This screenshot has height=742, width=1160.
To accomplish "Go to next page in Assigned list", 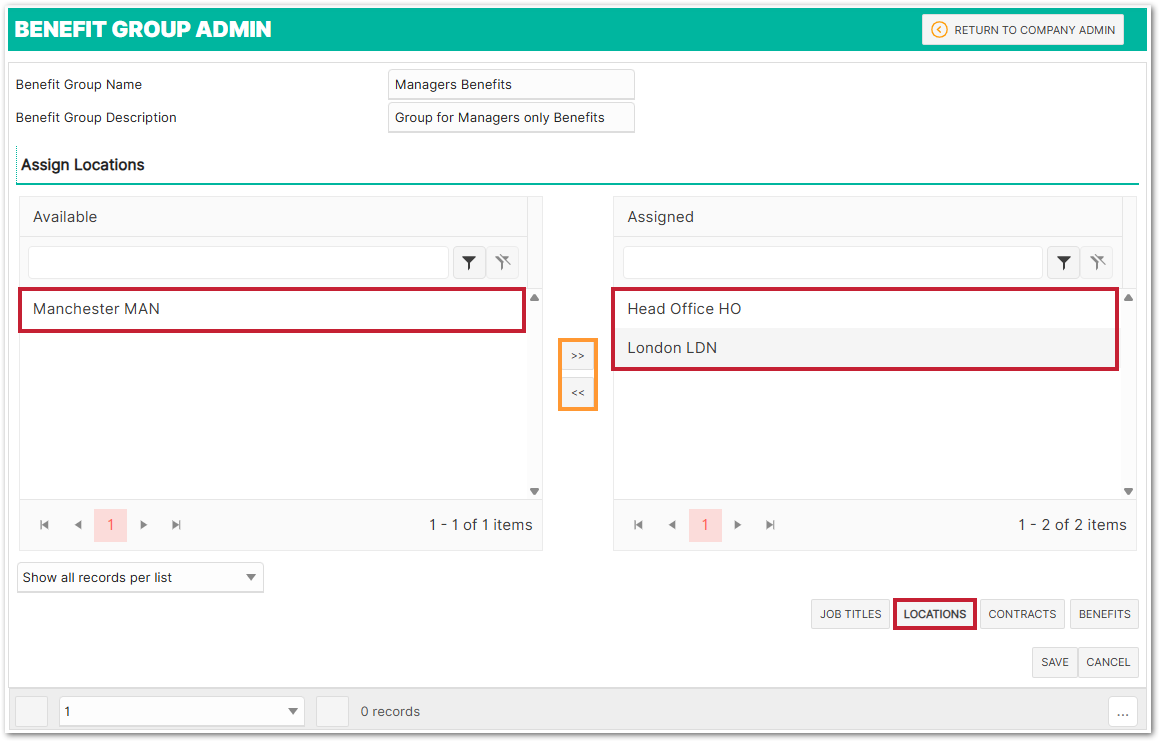I will click(738, 525).
